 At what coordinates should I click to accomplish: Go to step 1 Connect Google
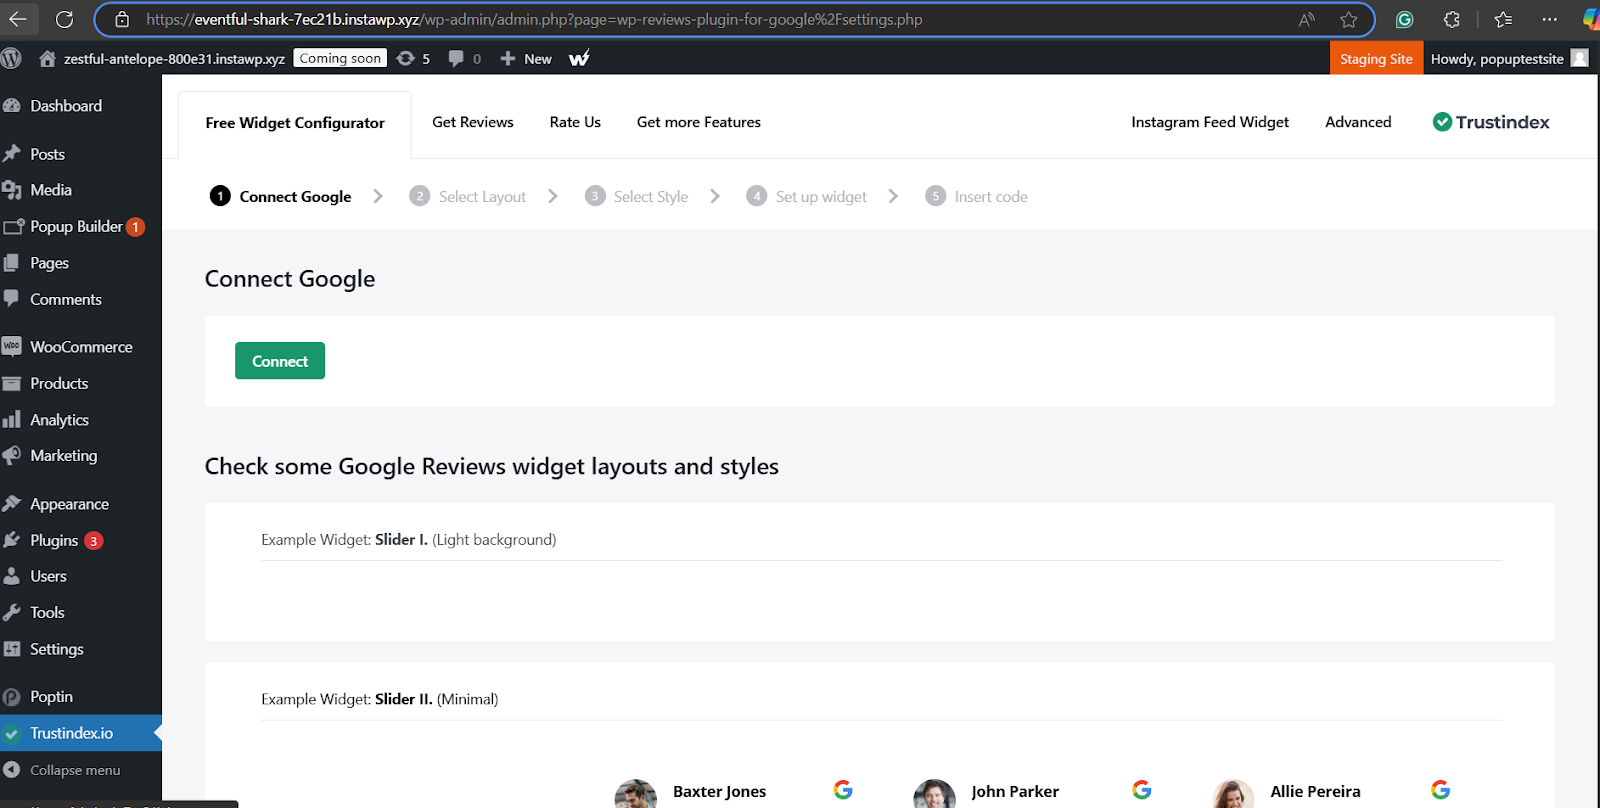tap(281, 196)
